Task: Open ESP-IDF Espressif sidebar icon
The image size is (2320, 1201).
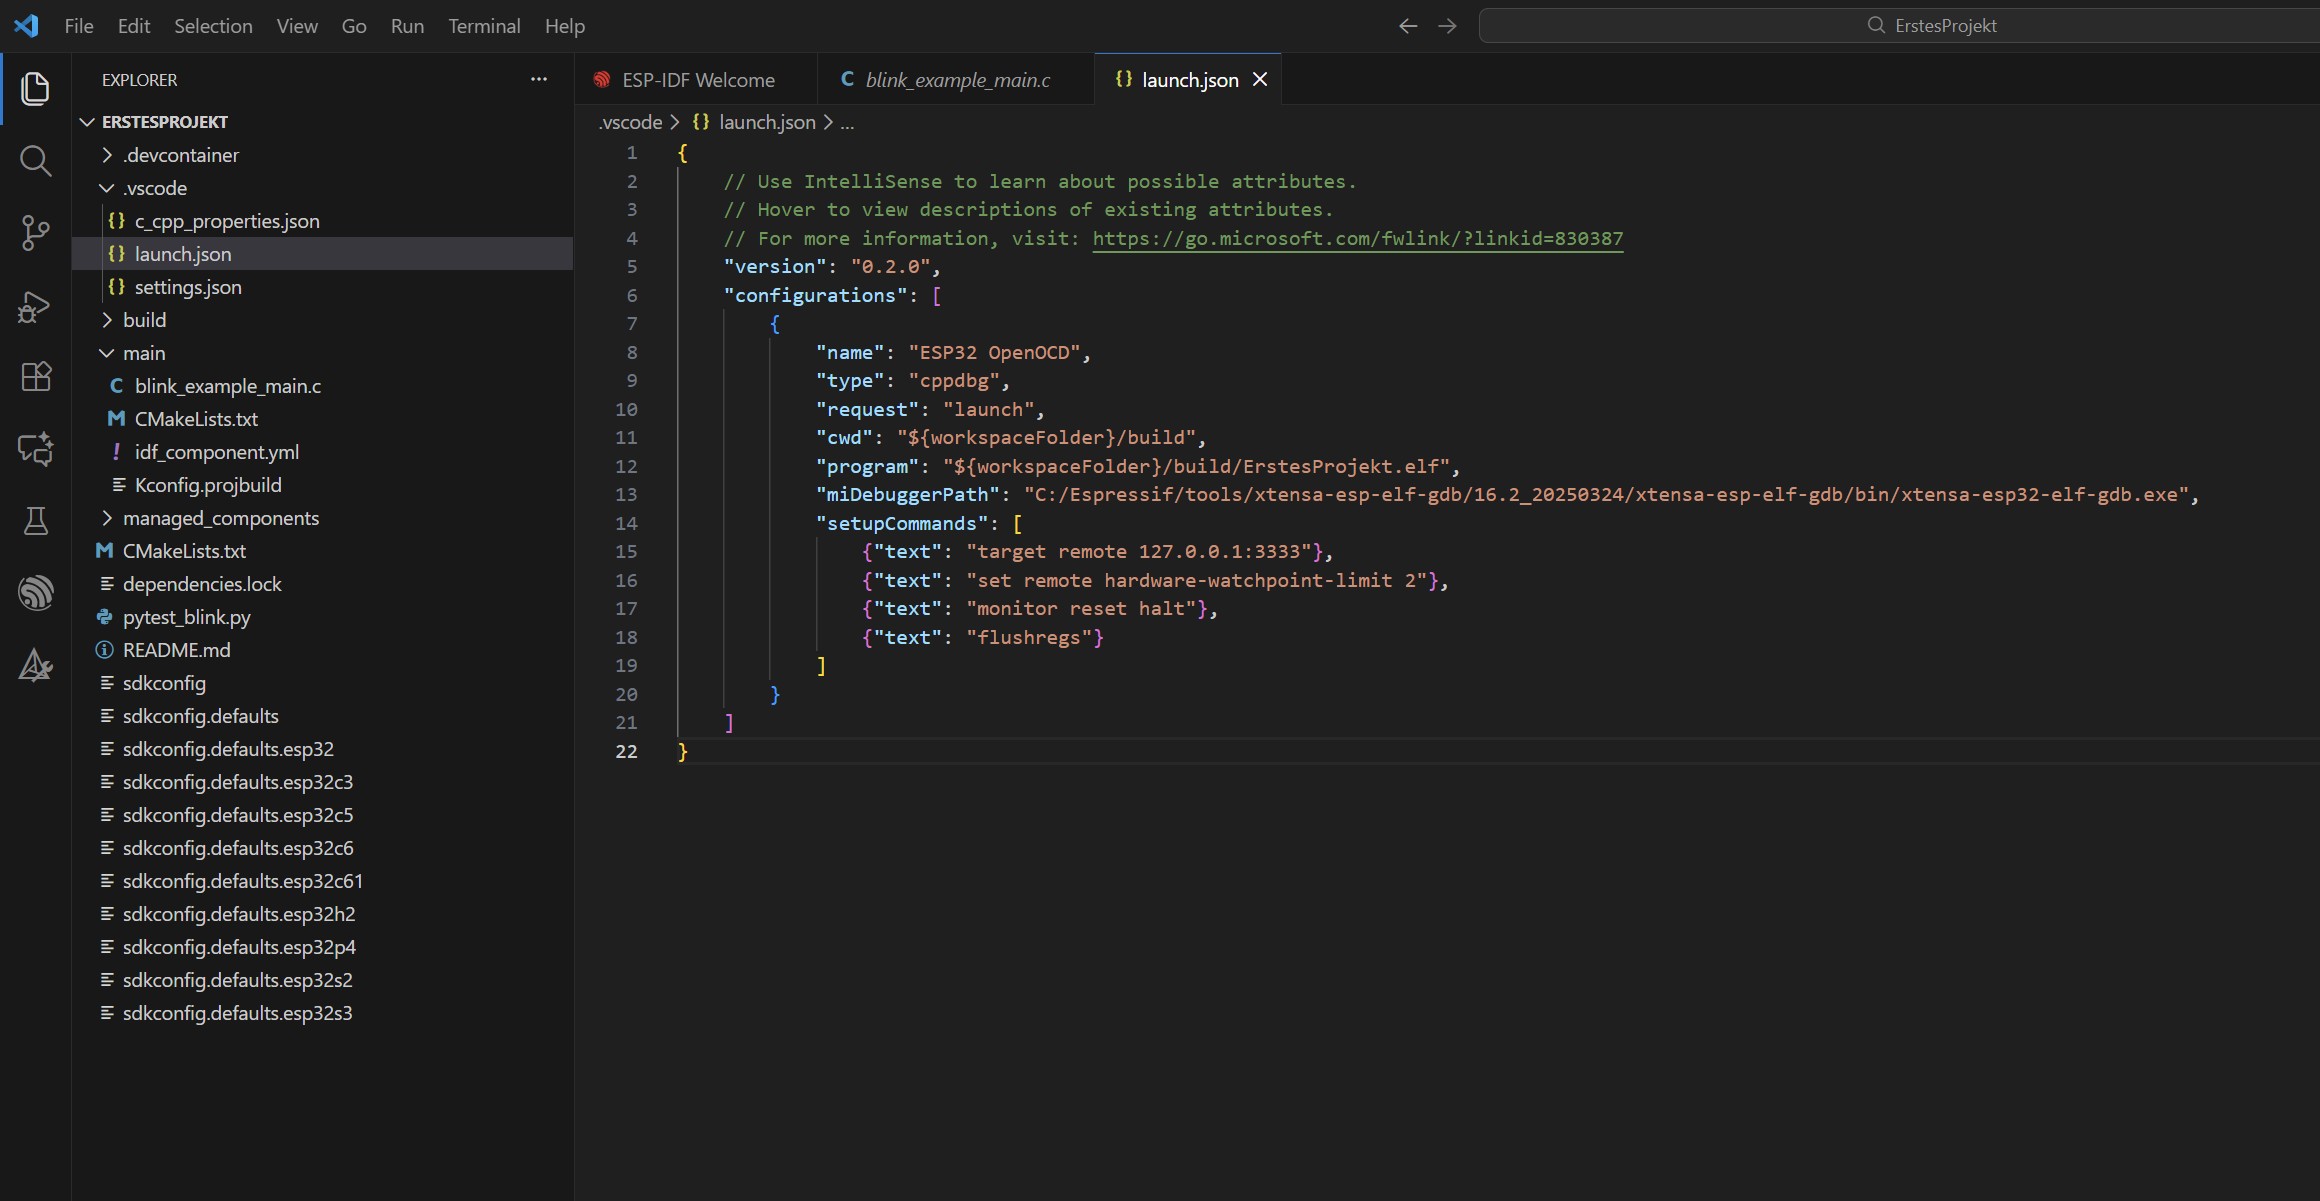Action: point(35,593)
